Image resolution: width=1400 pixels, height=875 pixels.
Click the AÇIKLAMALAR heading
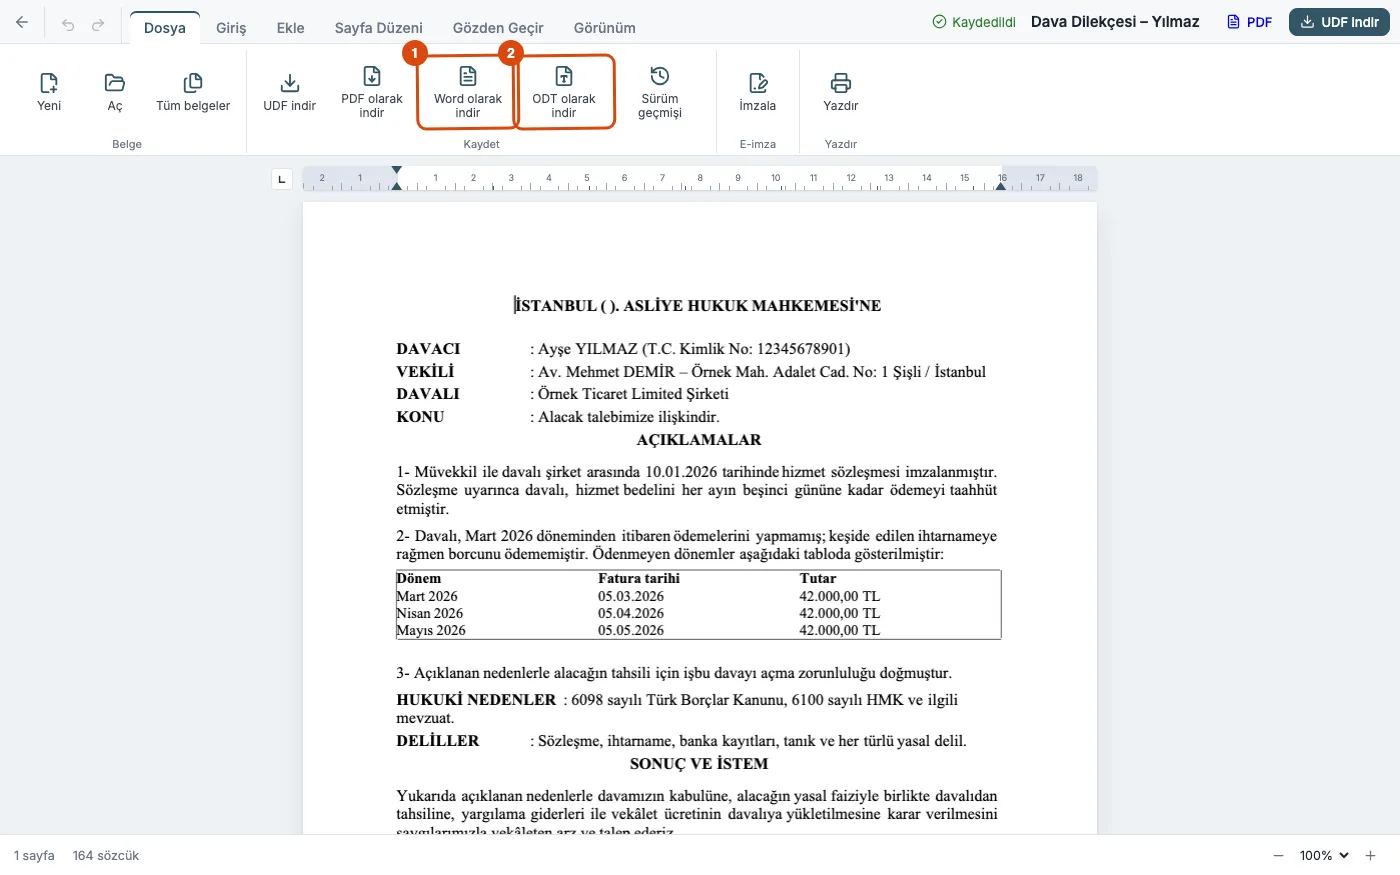click(699, 440)
